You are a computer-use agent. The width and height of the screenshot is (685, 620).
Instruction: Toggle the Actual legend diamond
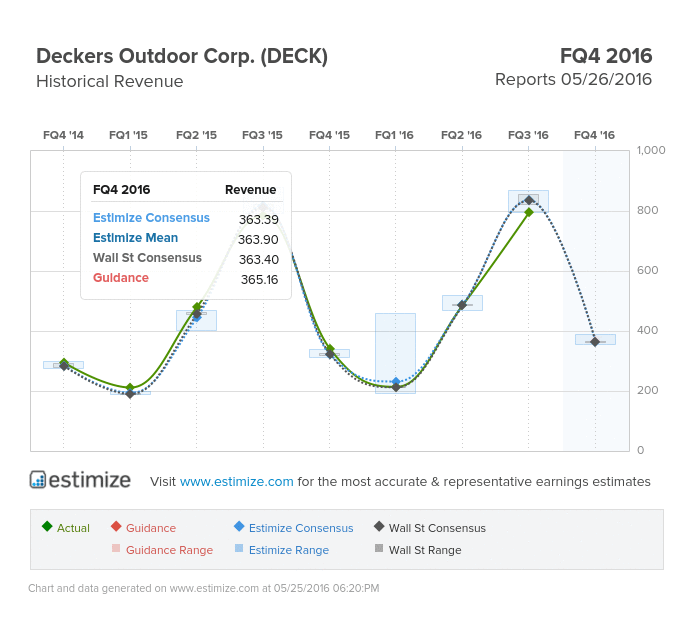(47, 526)
